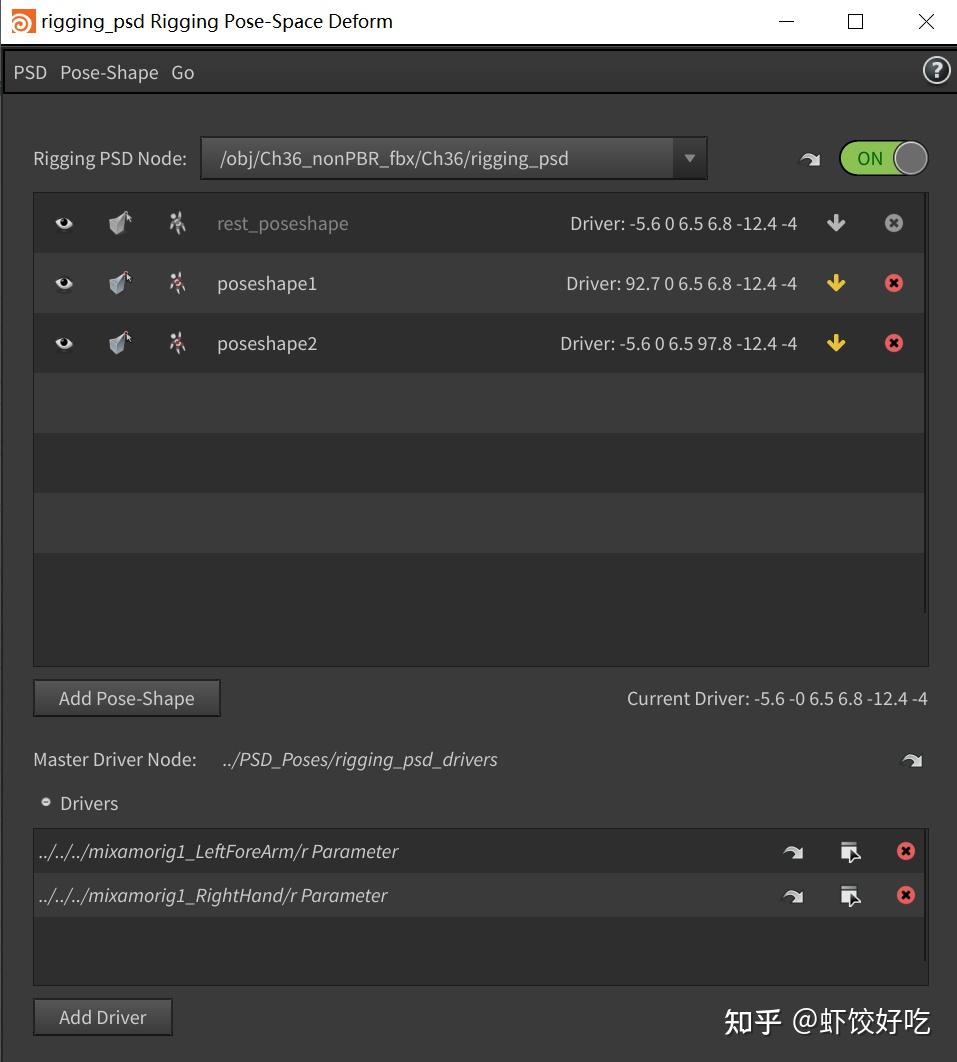
Task: Open the Go menu
Action: (x=183, y=72)
